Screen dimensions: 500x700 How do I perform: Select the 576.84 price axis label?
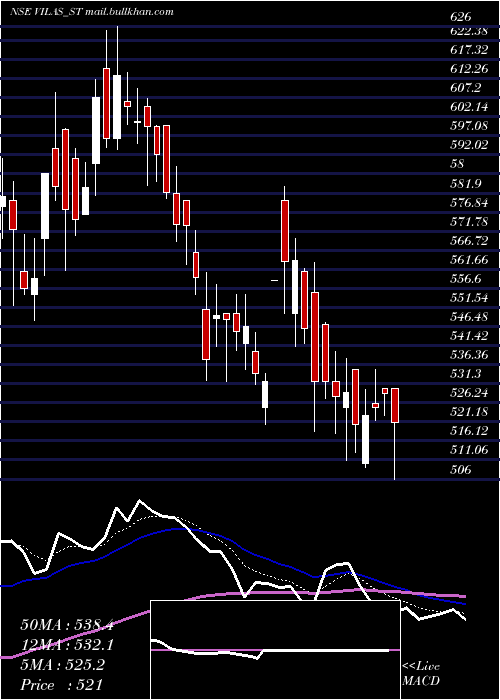coord(469,203)
